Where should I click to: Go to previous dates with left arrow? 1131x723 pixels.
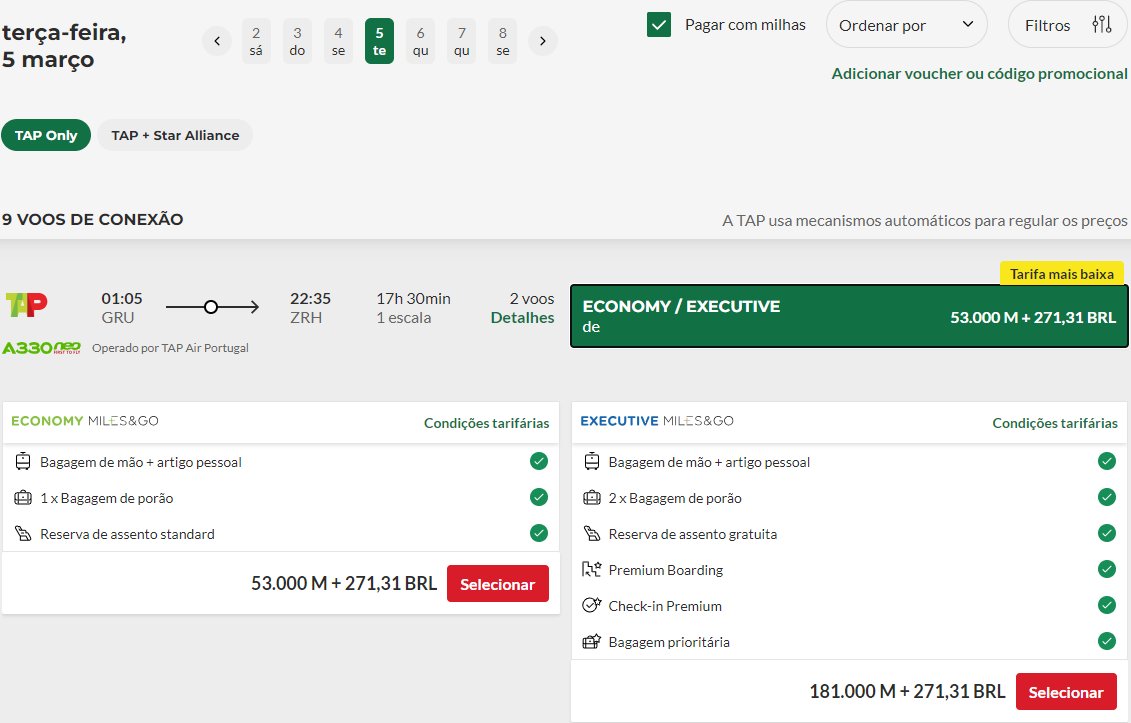tap(216, 41)
